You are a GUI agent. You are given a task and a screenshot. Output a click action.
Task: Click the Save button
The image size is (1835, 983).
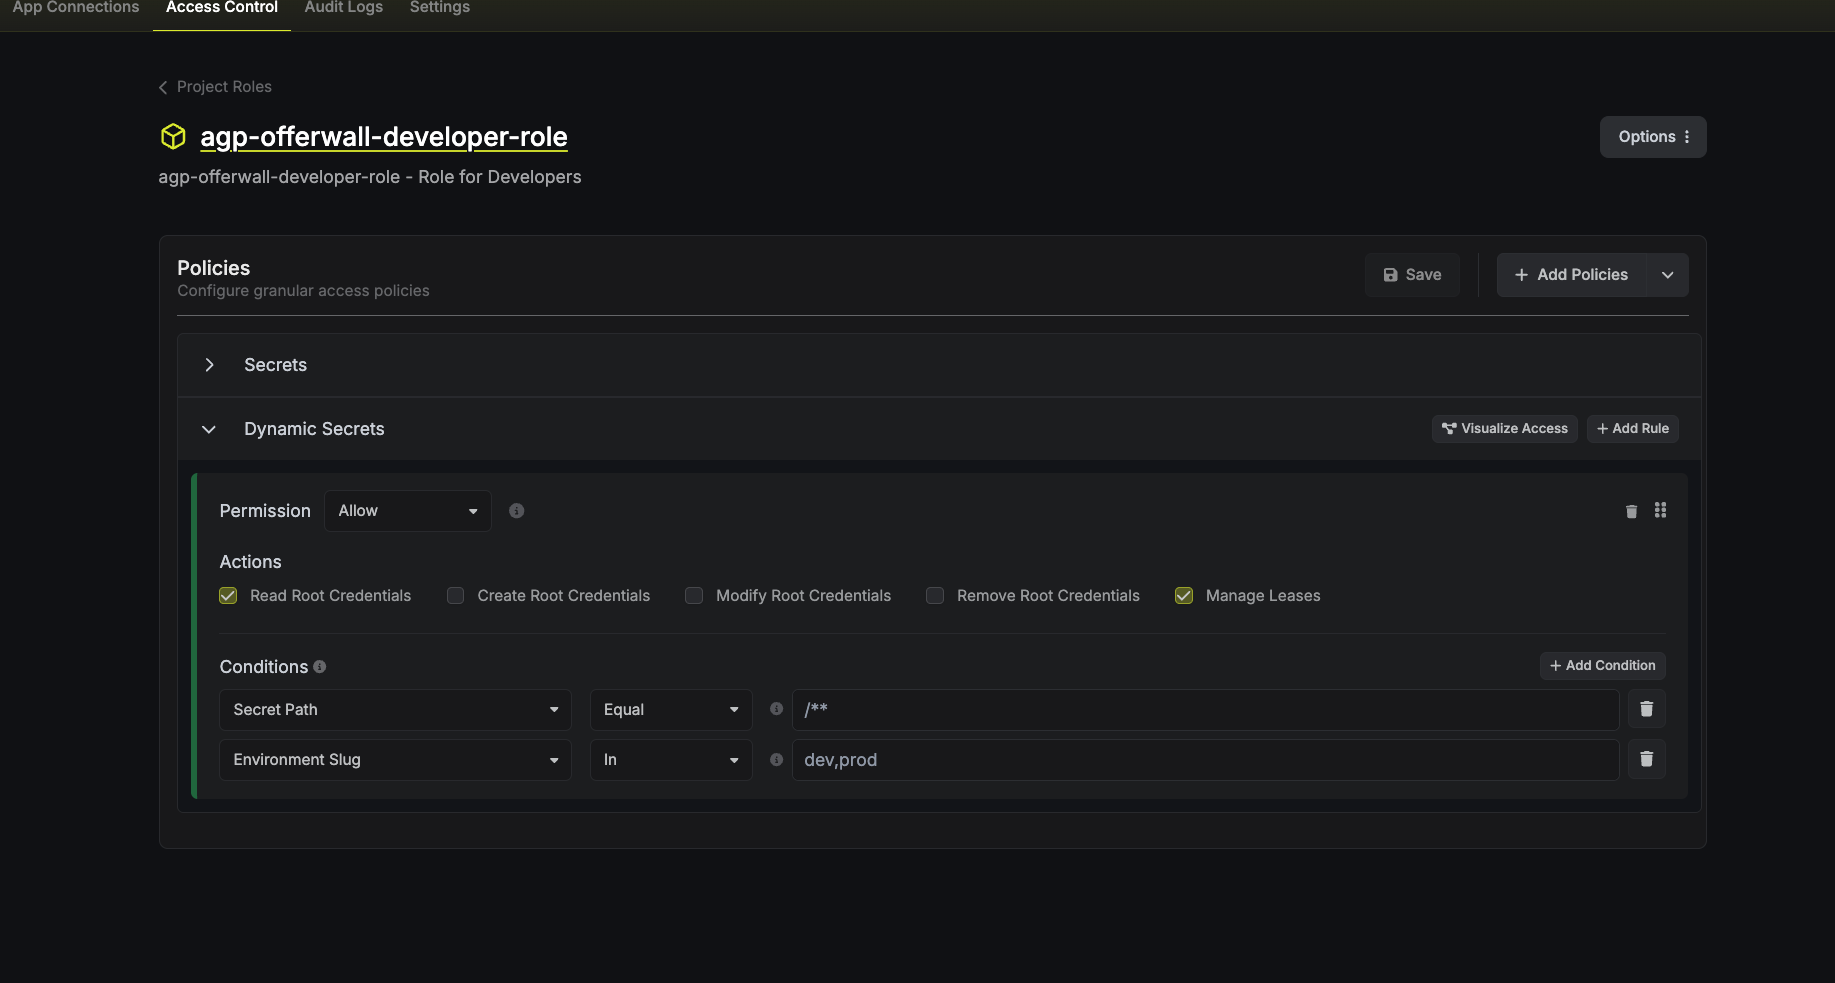1412,275
